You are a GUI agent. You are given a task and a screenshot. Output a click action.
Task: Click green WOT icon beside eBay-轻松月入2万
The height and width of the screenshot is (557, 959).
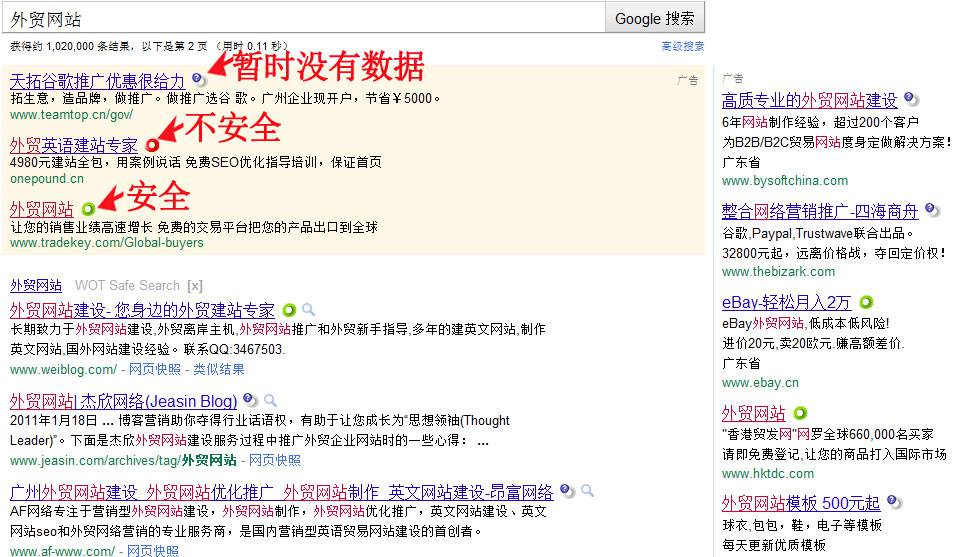pyautogui.click(x=866, y=302)
